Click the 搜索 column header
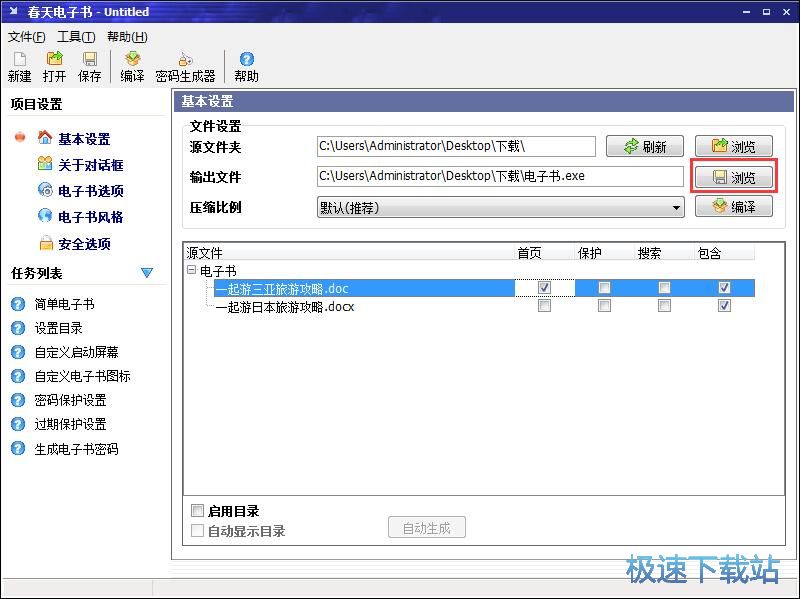This screenshot has width=800, height=599. 664,253
